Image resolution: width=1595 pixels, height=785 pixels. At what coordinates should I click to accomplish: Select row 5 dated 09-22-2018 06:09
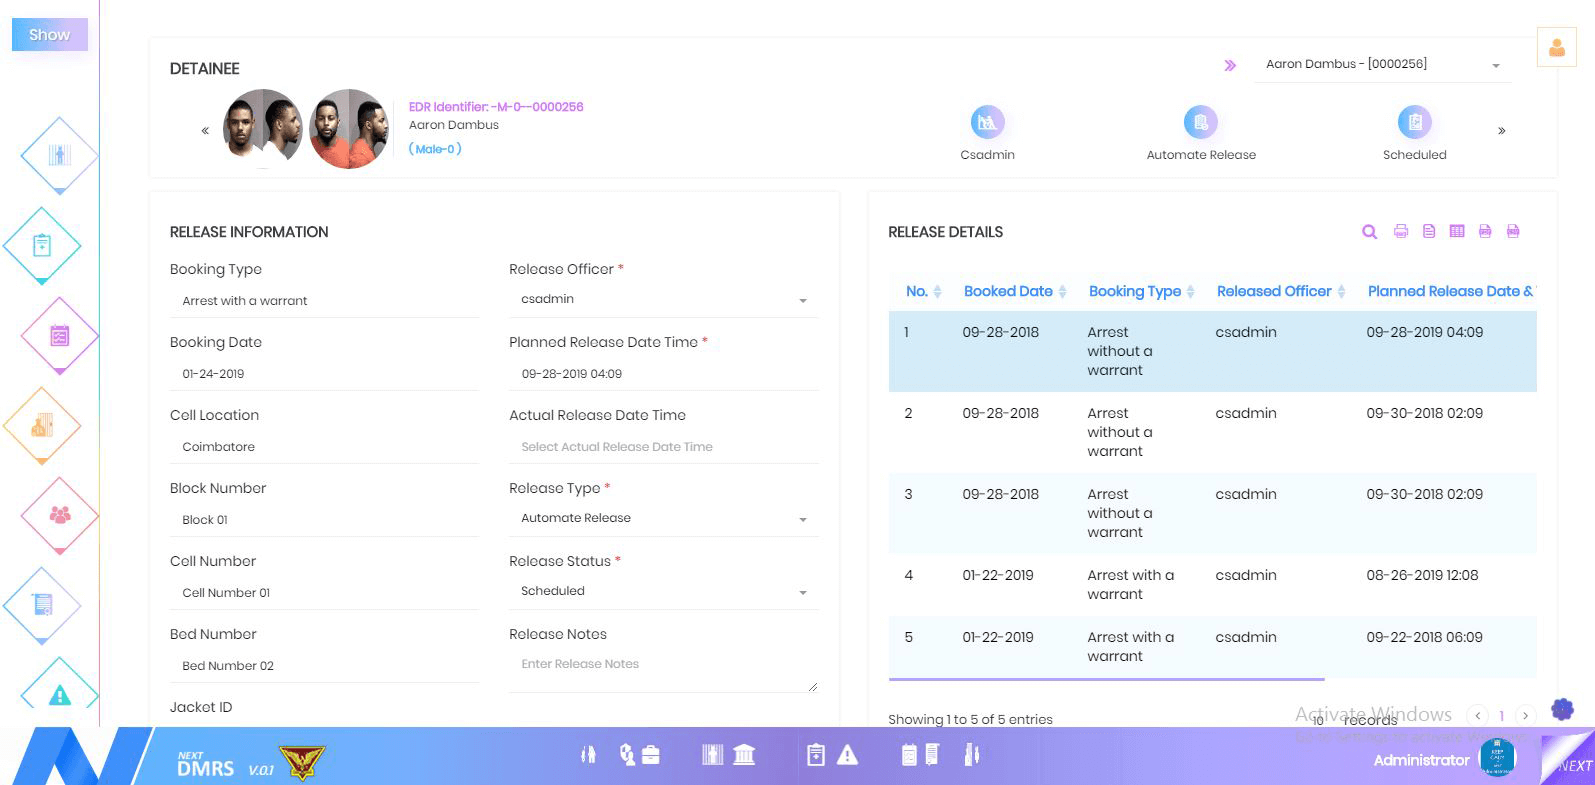coord(1212,647)
